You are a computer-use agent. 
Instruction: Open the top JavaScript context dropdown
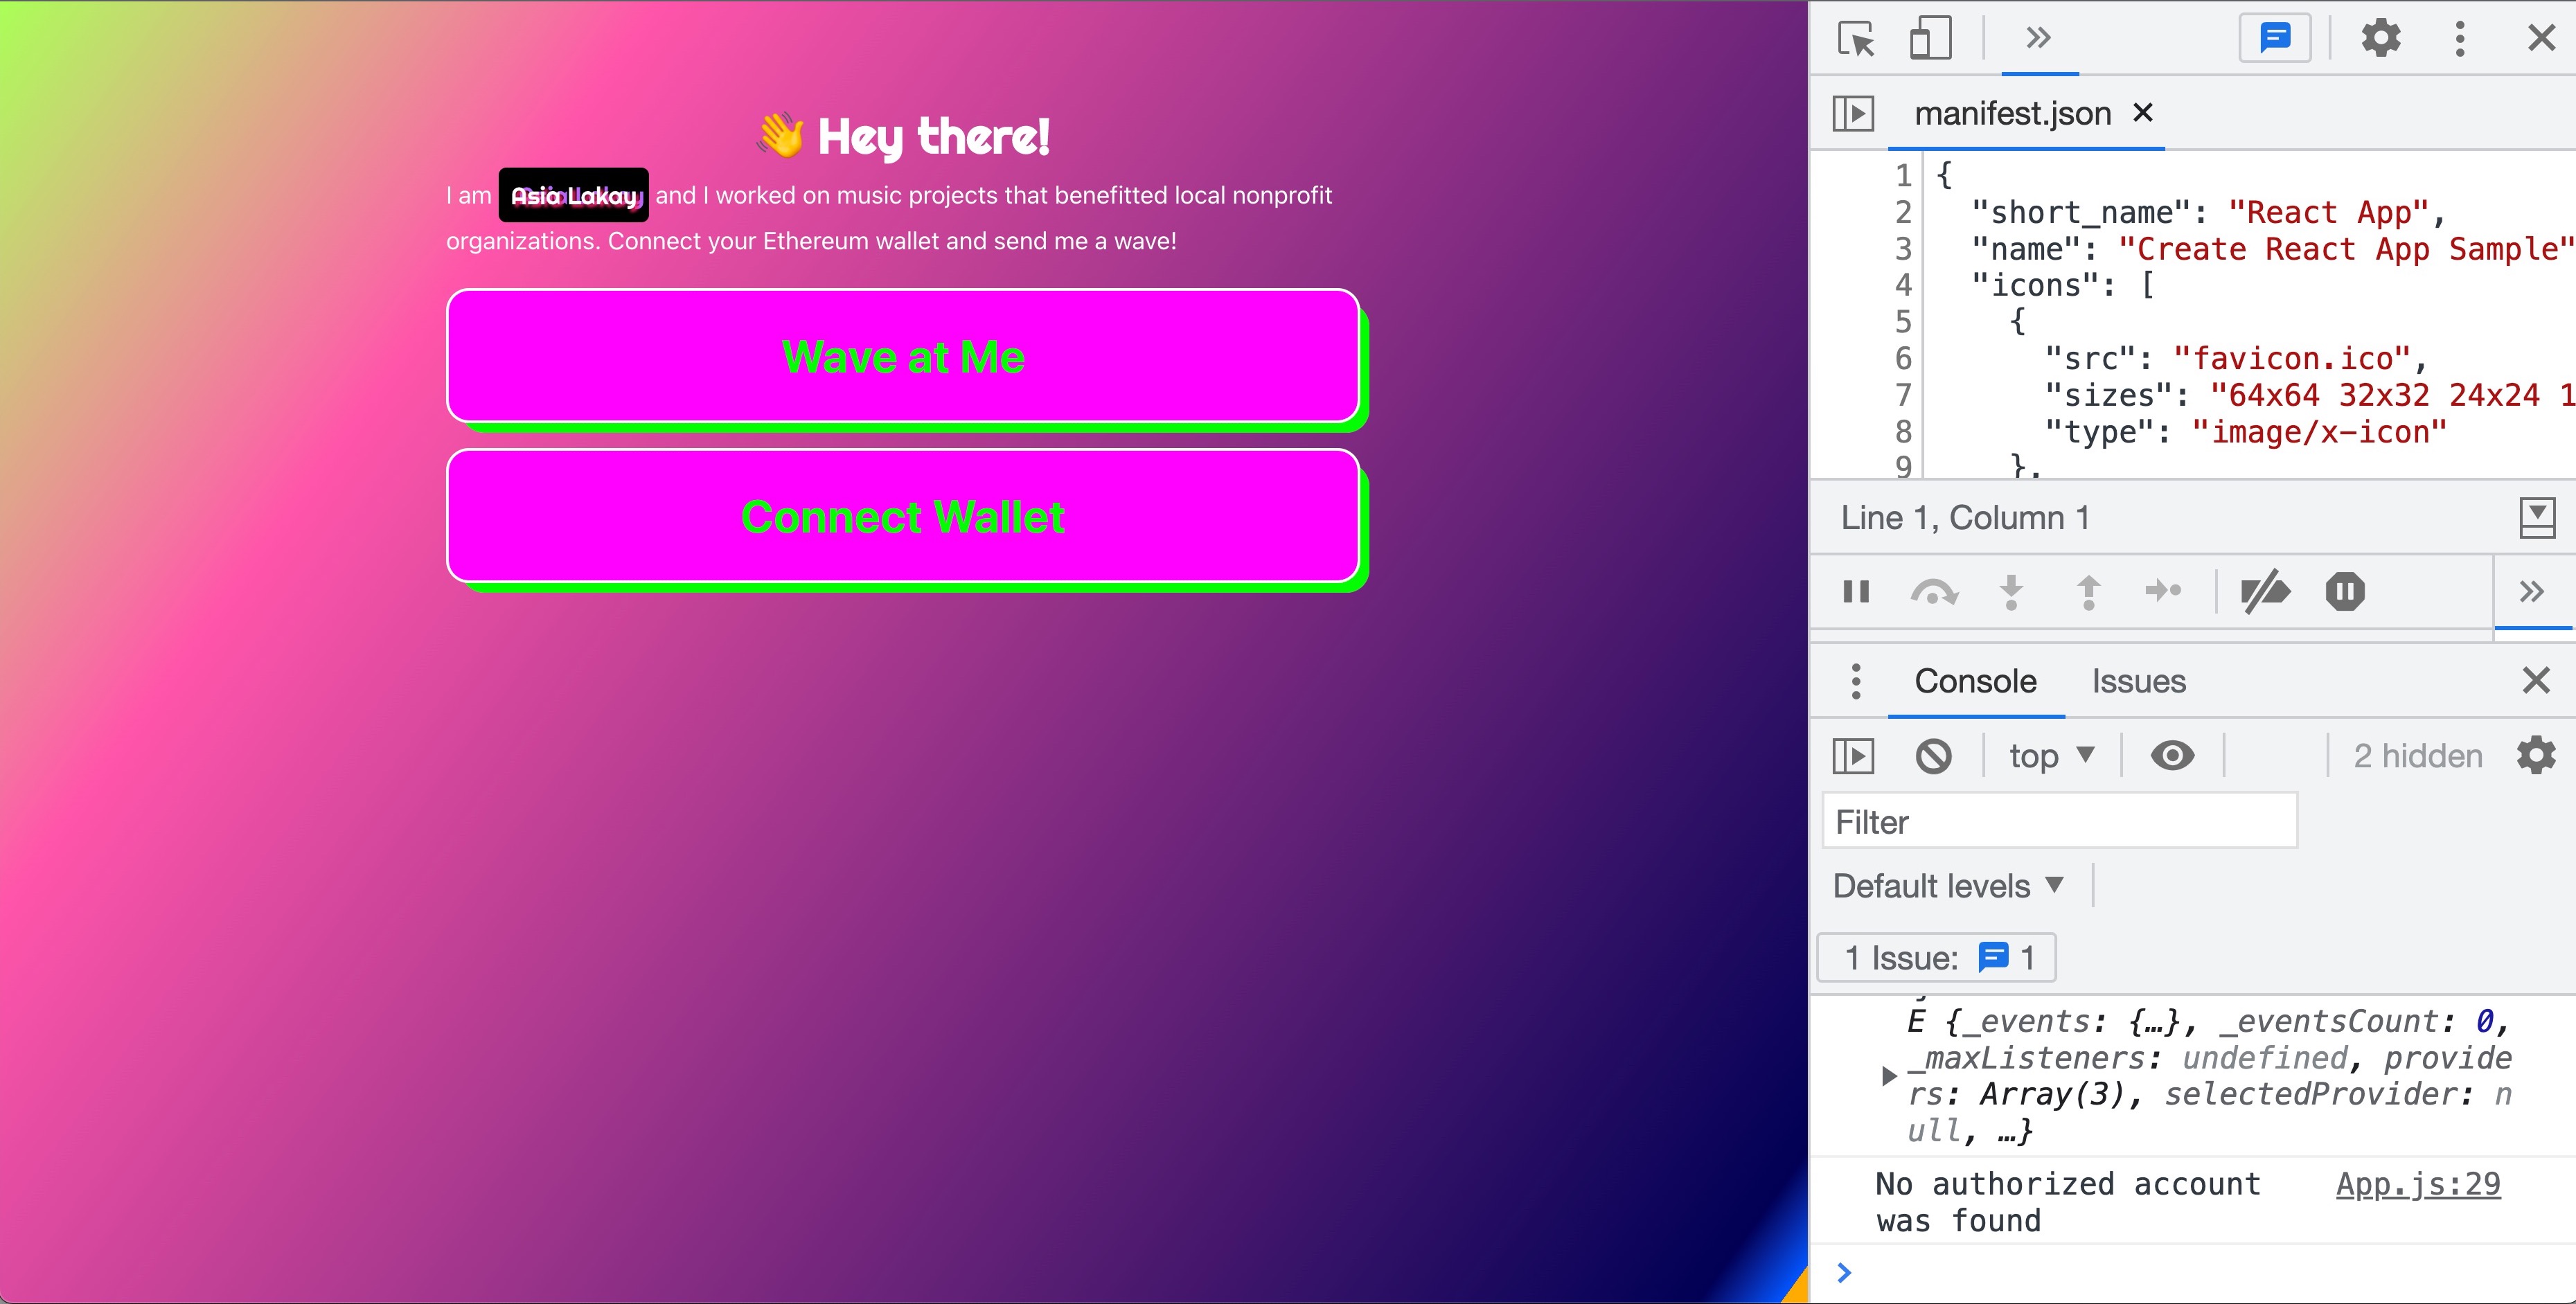(x=2051, y=756)
